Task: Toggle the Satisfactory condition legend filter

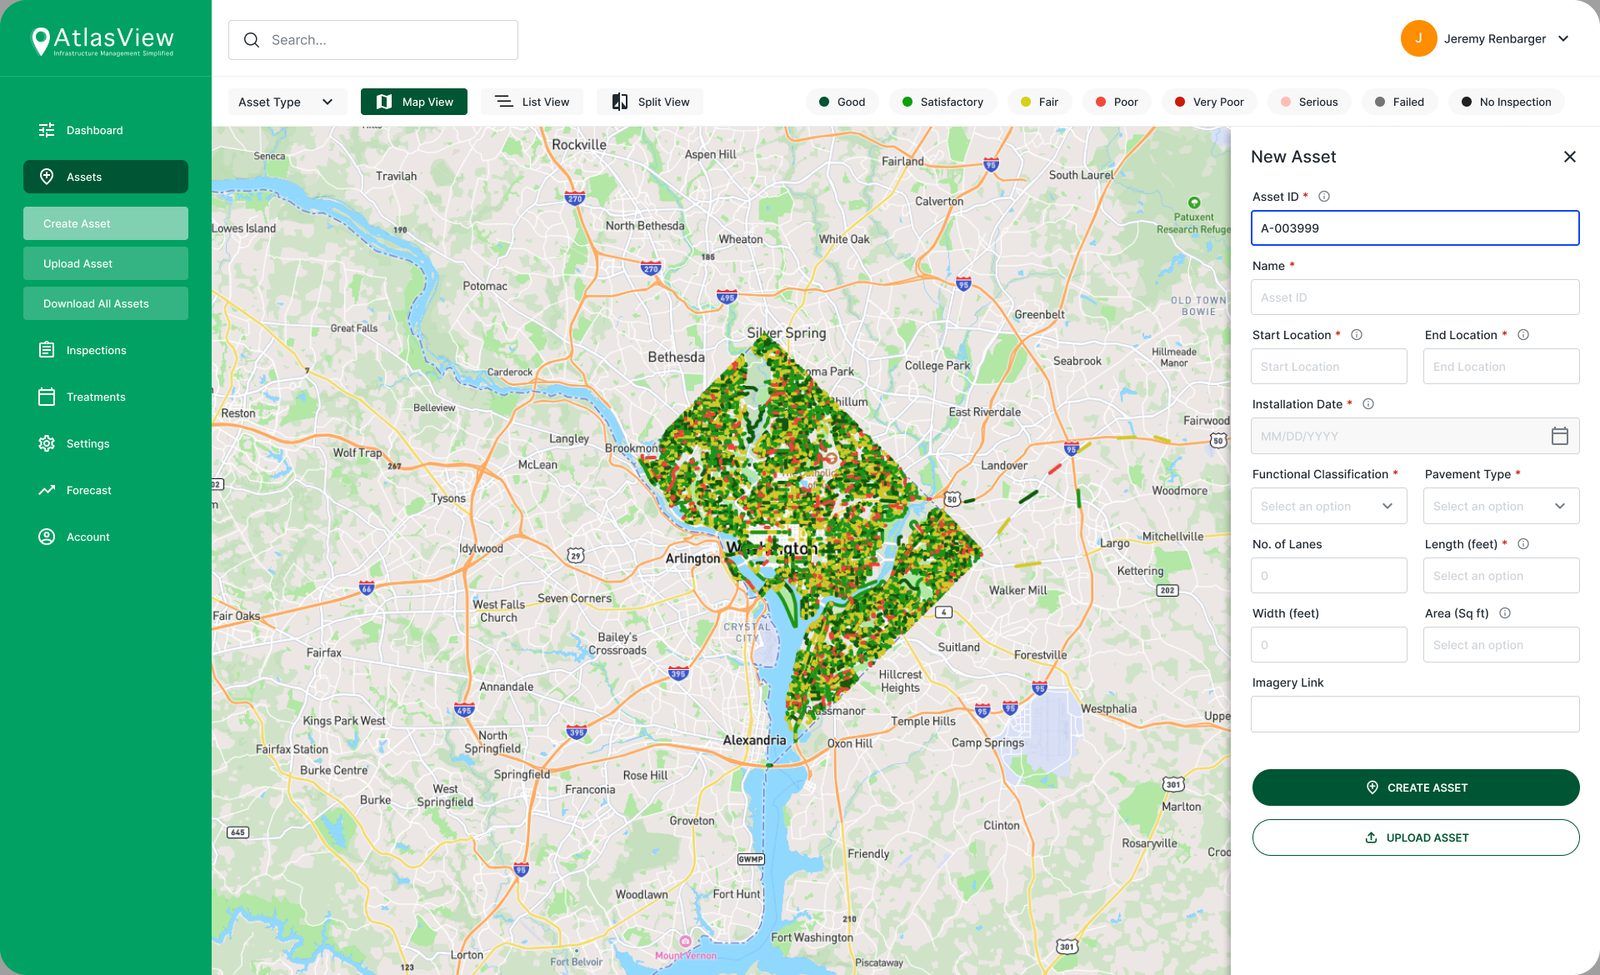Action: point(942,102)
